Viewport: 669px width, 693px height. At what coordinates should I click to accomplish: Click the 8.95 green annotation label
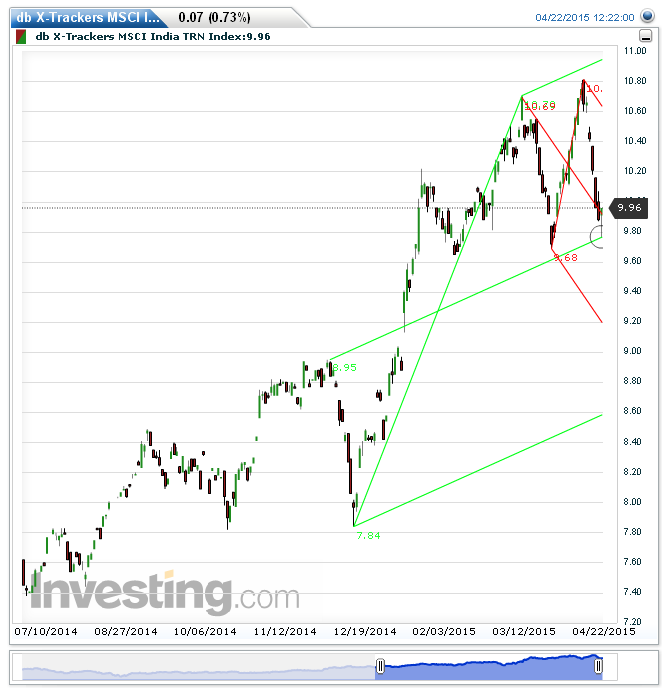point(345,368)
